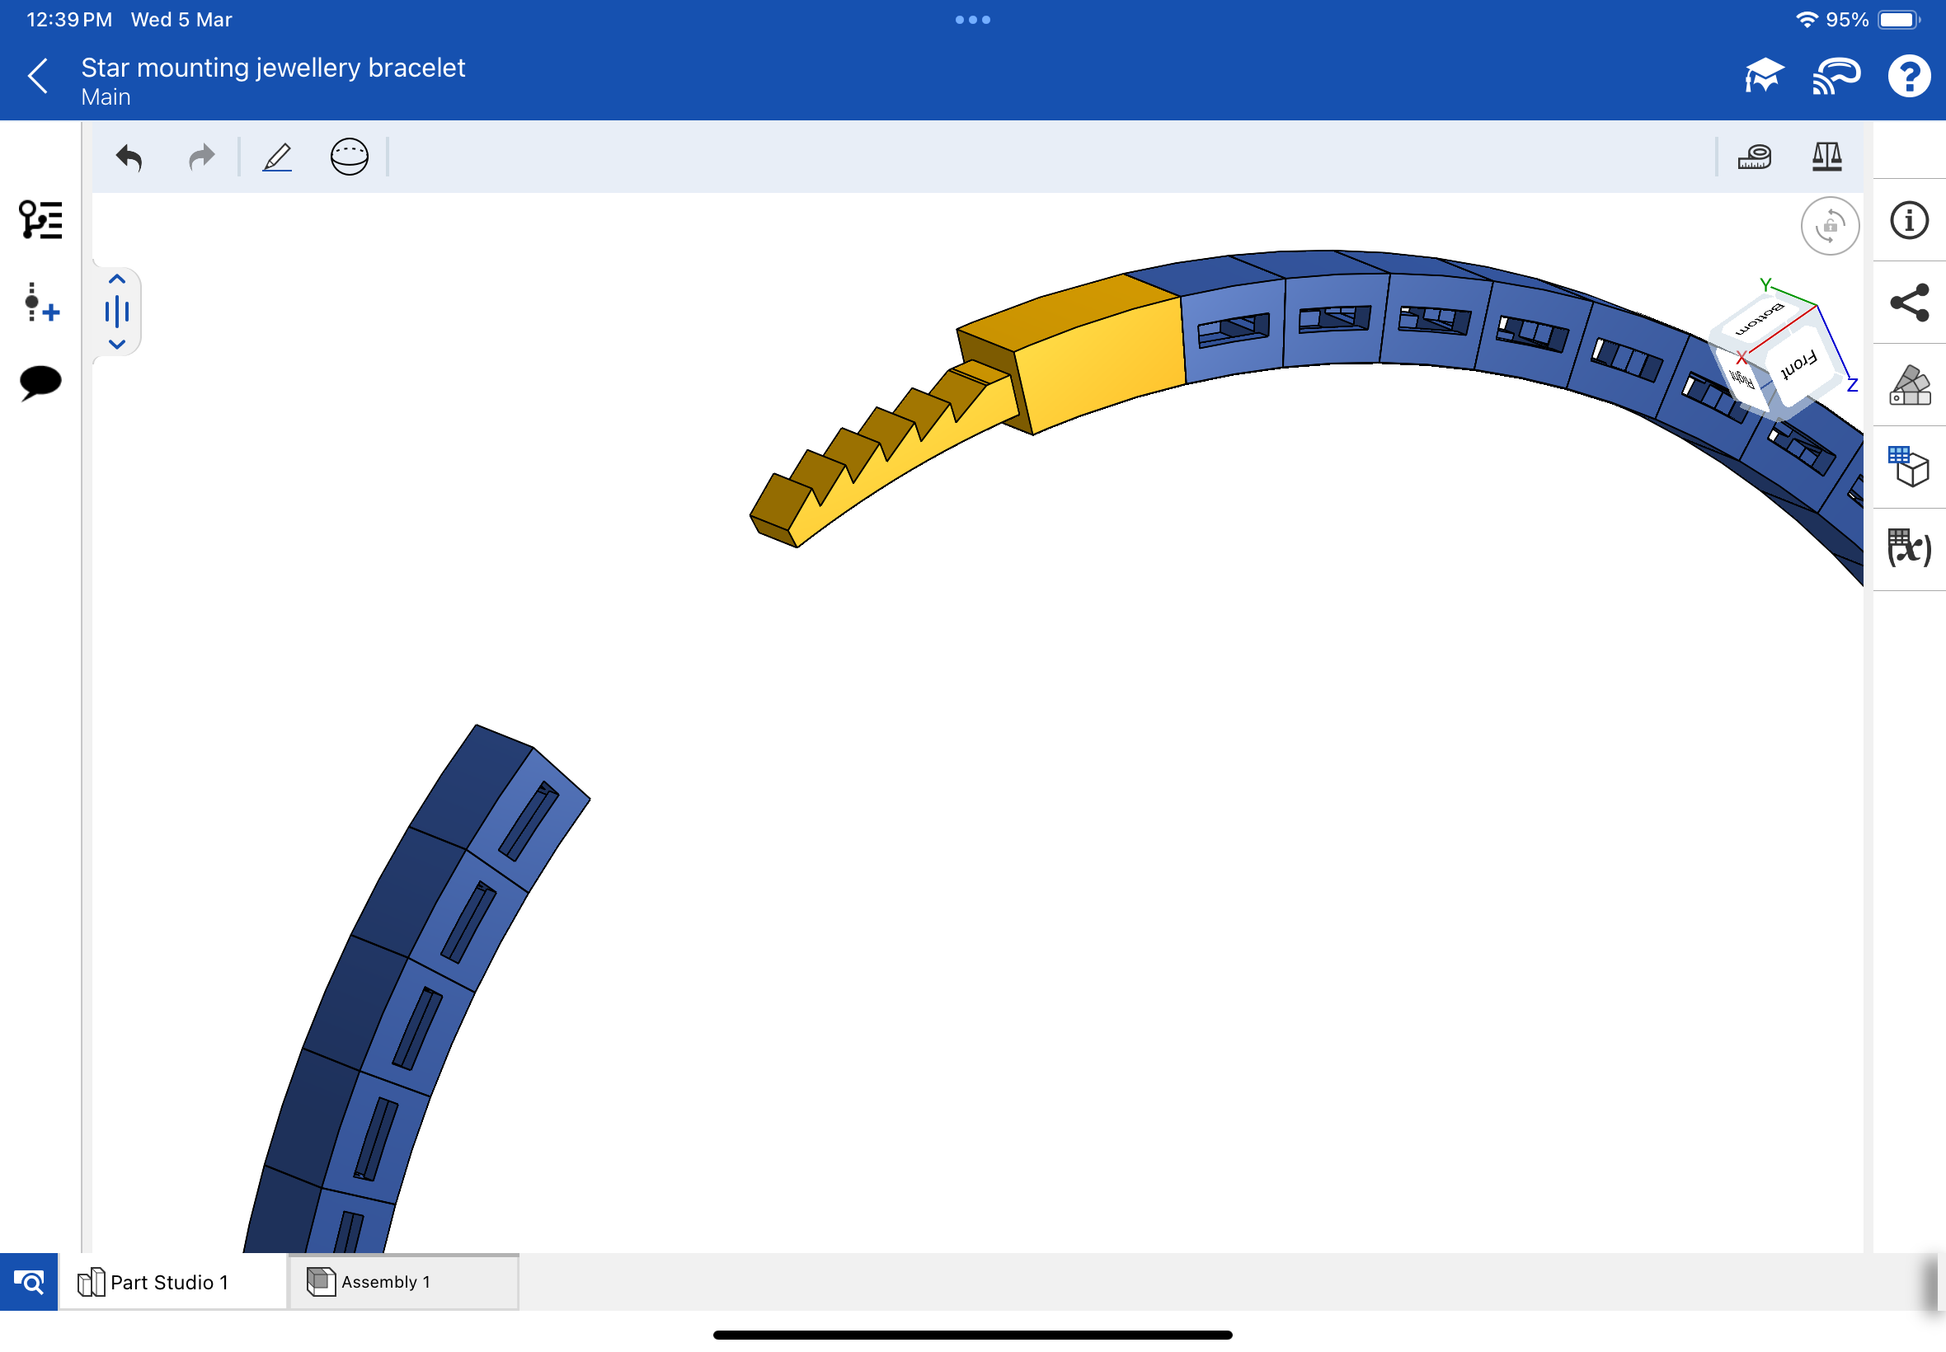Click the Front face of view cube
Viewport: 1946px width, 1352px height.
[1798, 365]
